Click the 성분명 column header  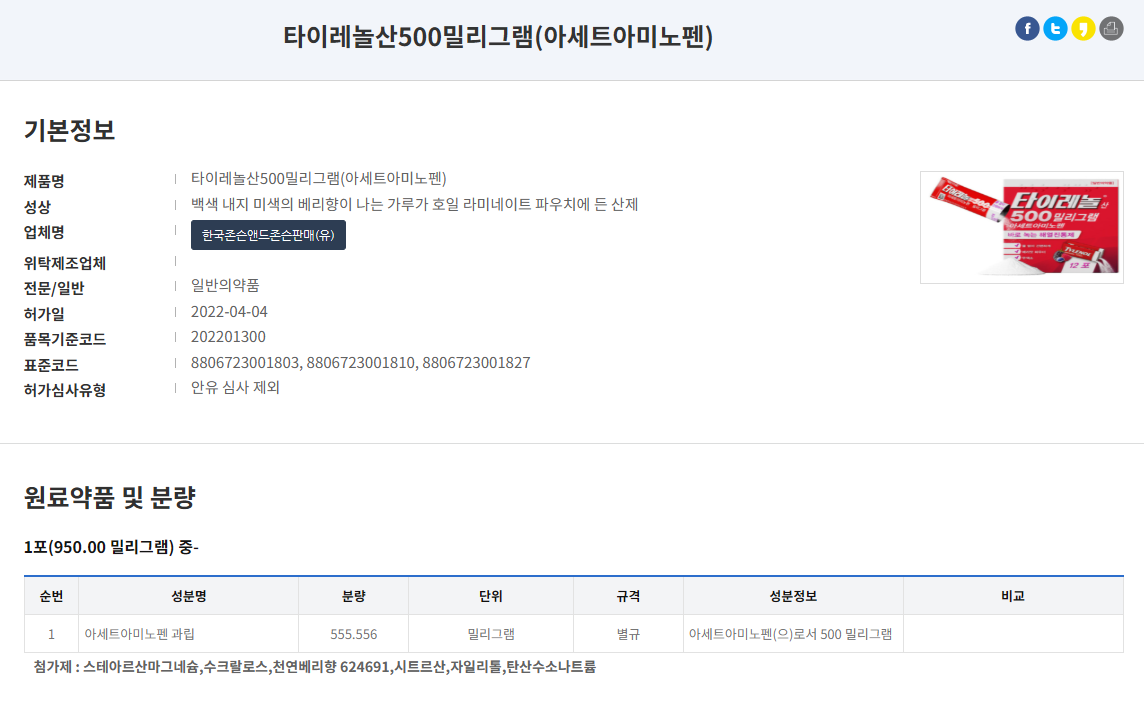point(188,596)
